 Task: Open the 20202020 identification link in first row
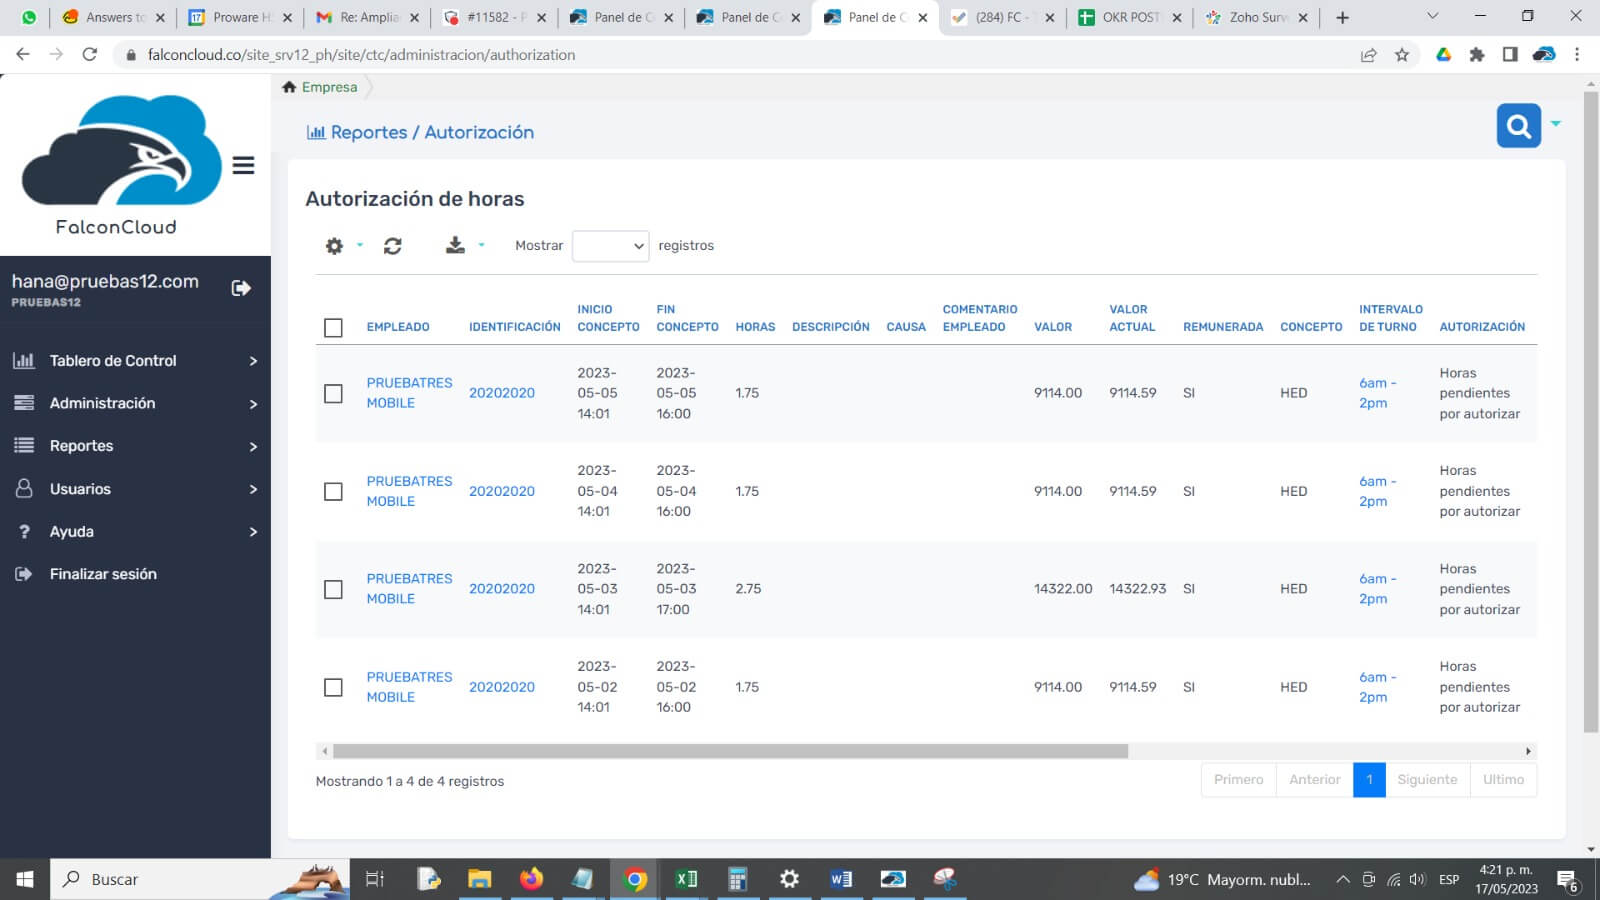click(x=501, y=393)
